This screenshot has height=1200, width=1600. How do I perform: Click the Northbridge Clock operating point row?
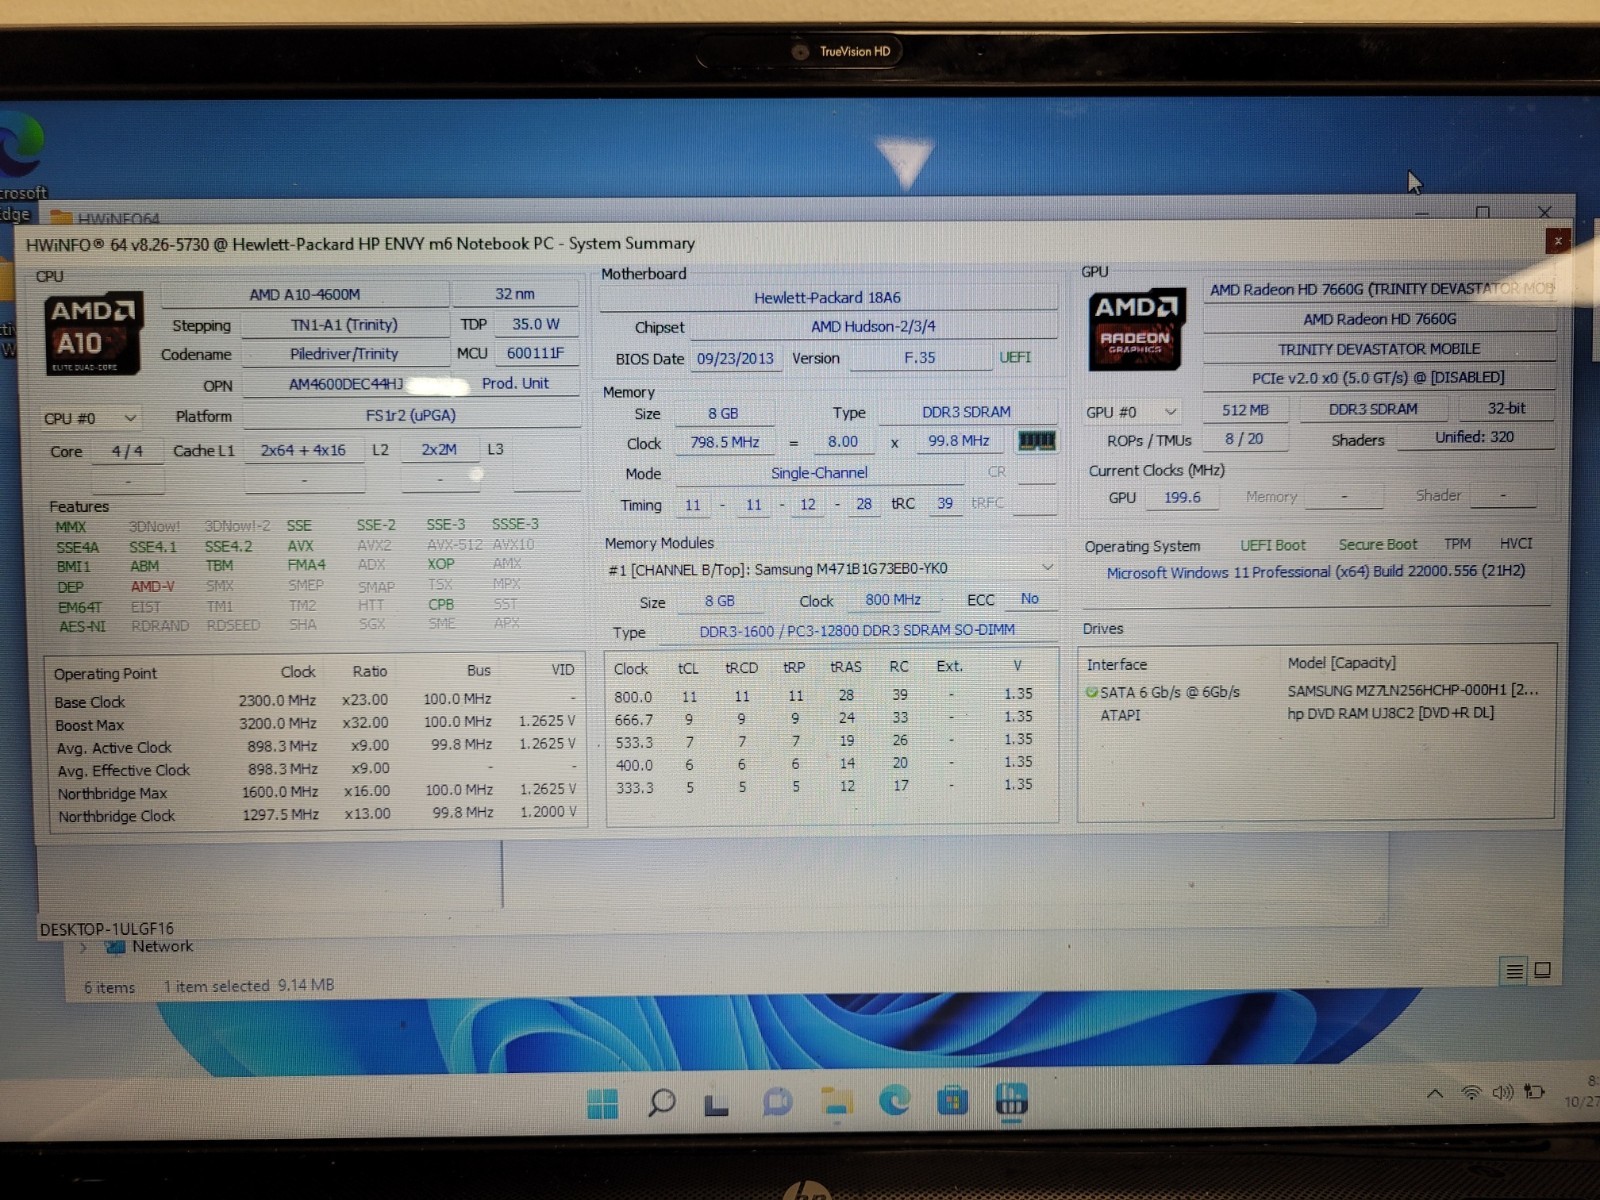tap(316, 815)
